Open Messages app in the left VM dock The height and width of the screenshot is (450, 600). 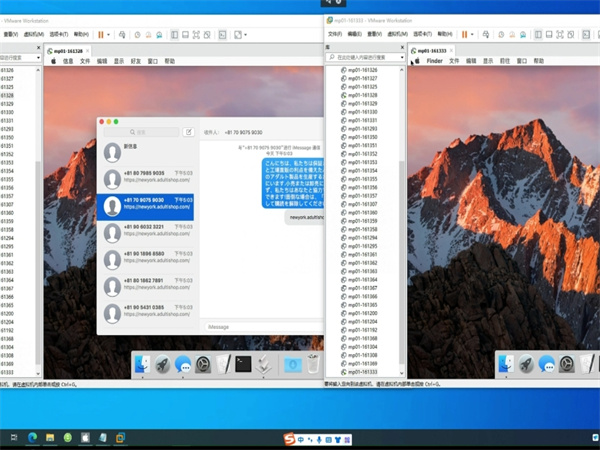coord(183,365)
